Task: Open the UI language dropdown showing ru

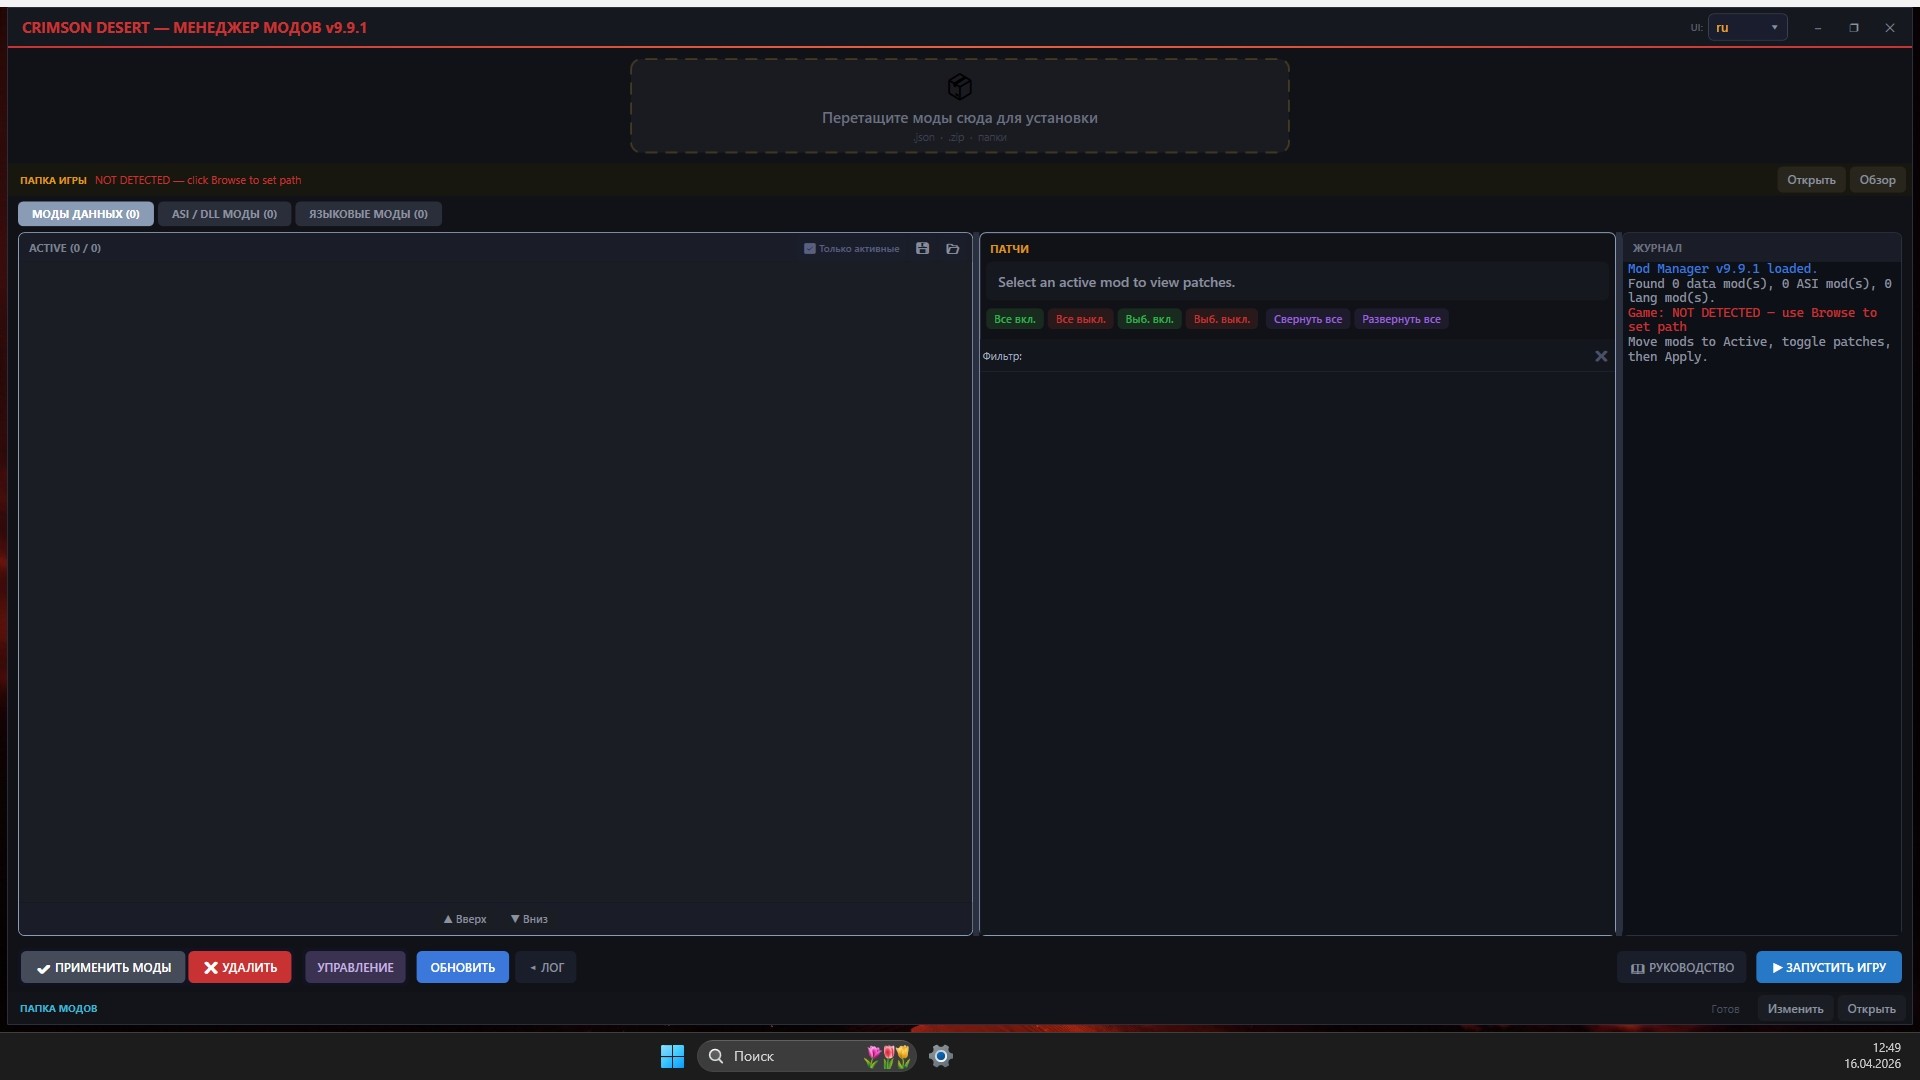Action: pos(1747,28)
